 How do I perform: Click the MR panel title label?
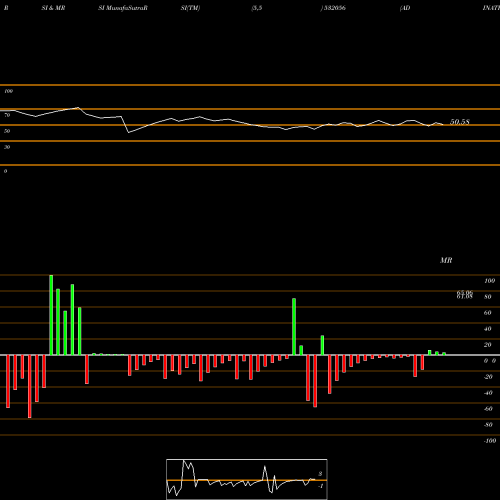click(446, 260)
